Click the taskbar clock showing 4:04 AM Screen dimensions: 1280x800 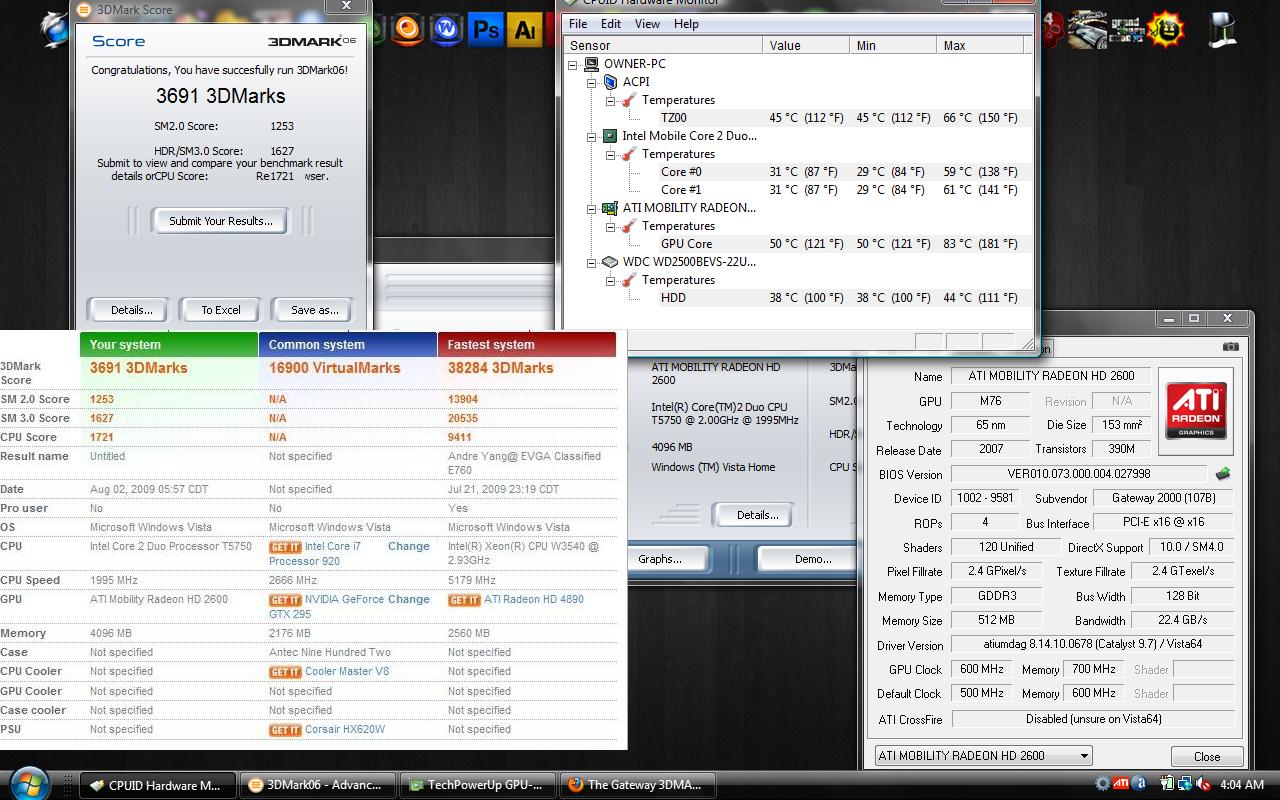tap(1242, 784)
